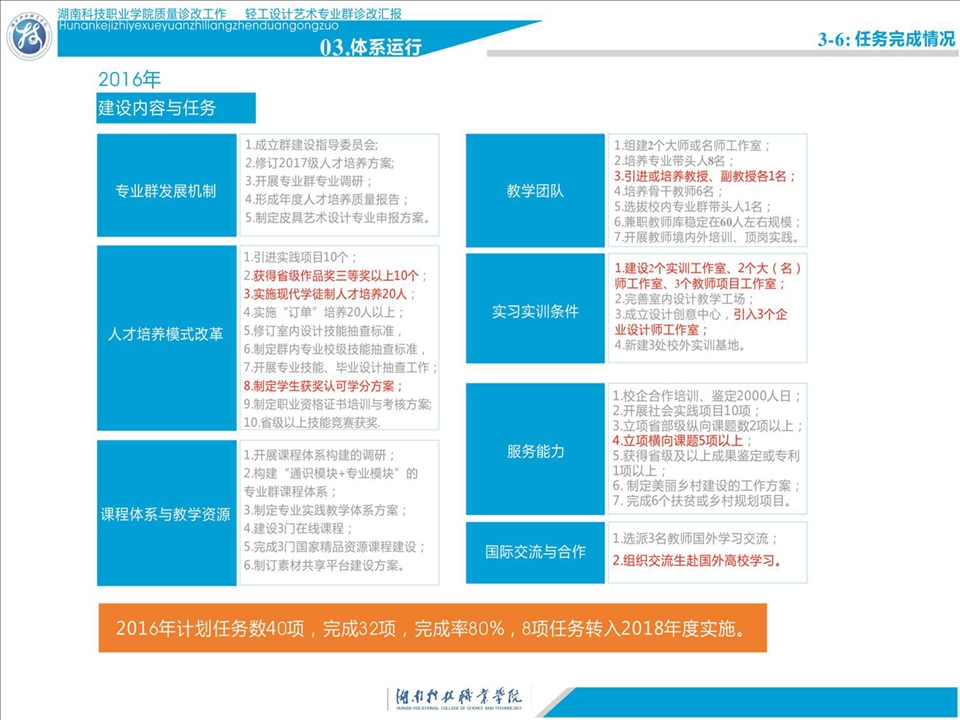Click '3.立项省部级纵向课题数2项以上' line
This screenshot has height=720, width=960.
click(708, 426)
